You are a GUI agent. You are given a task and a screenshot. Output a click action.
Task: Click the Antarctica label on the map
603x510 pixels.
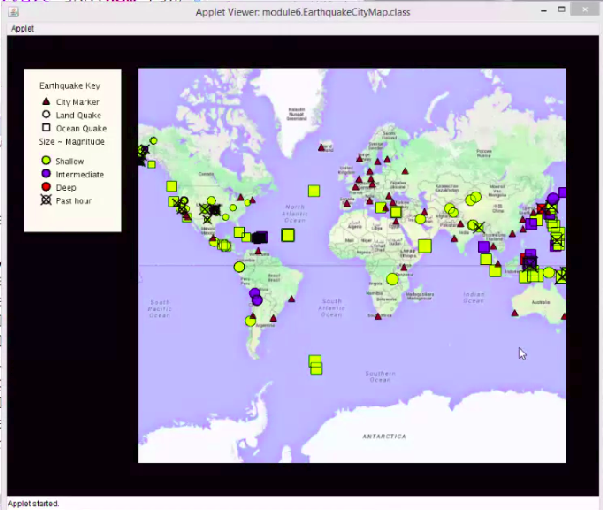pos(384,436)
